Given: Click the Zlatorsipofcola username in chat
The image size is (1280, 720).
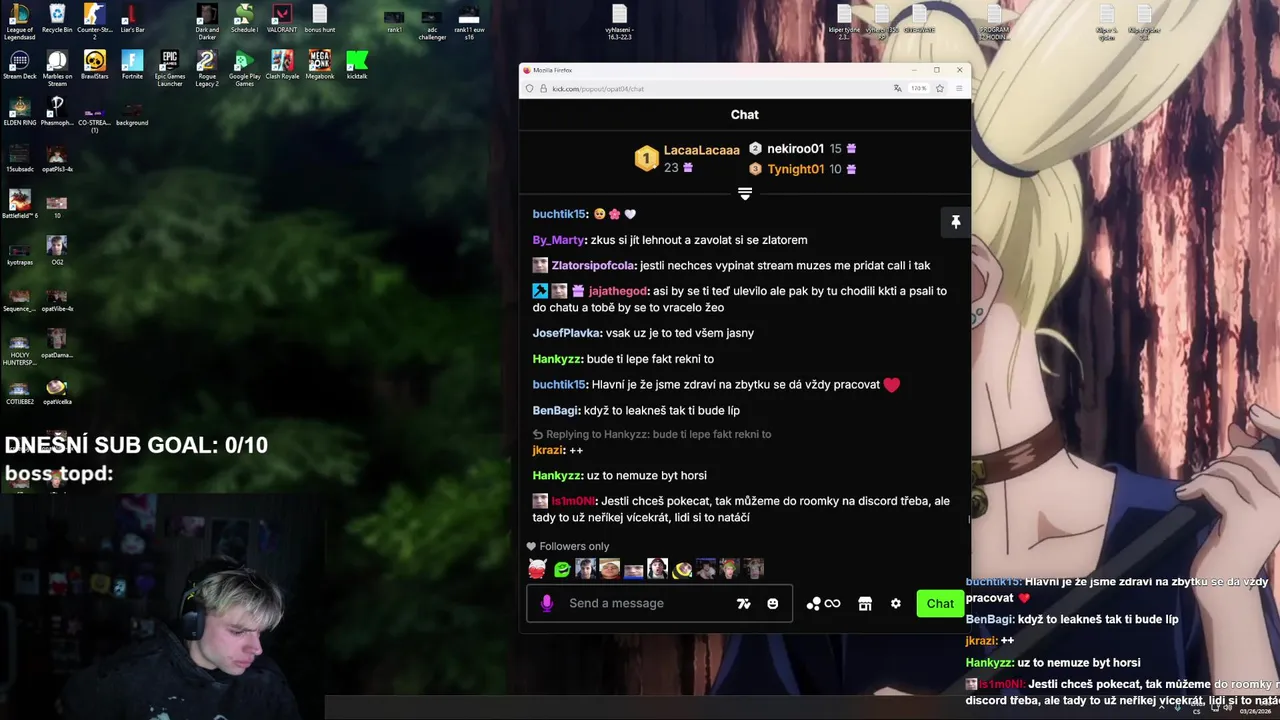Looking at the screenshot, I should [x=593, y=266].
